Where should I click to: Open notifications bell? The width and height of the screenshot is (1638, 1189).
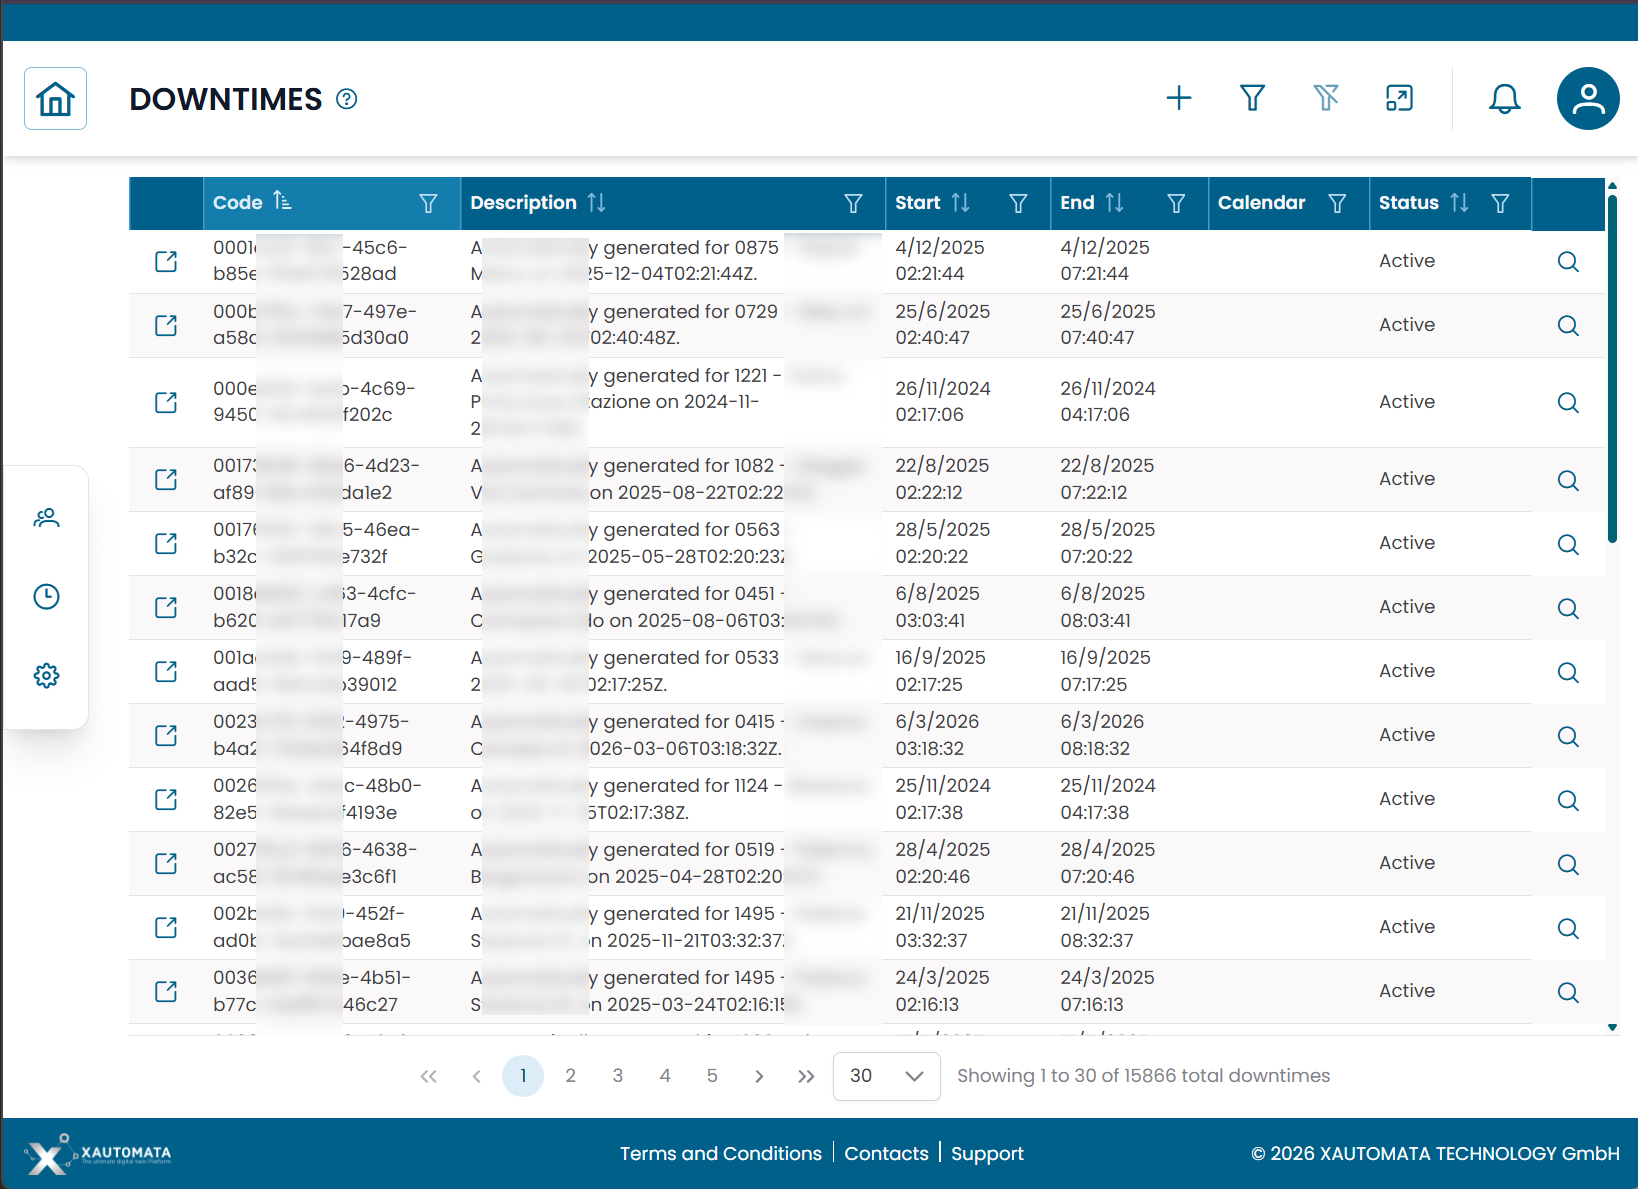1504,98
